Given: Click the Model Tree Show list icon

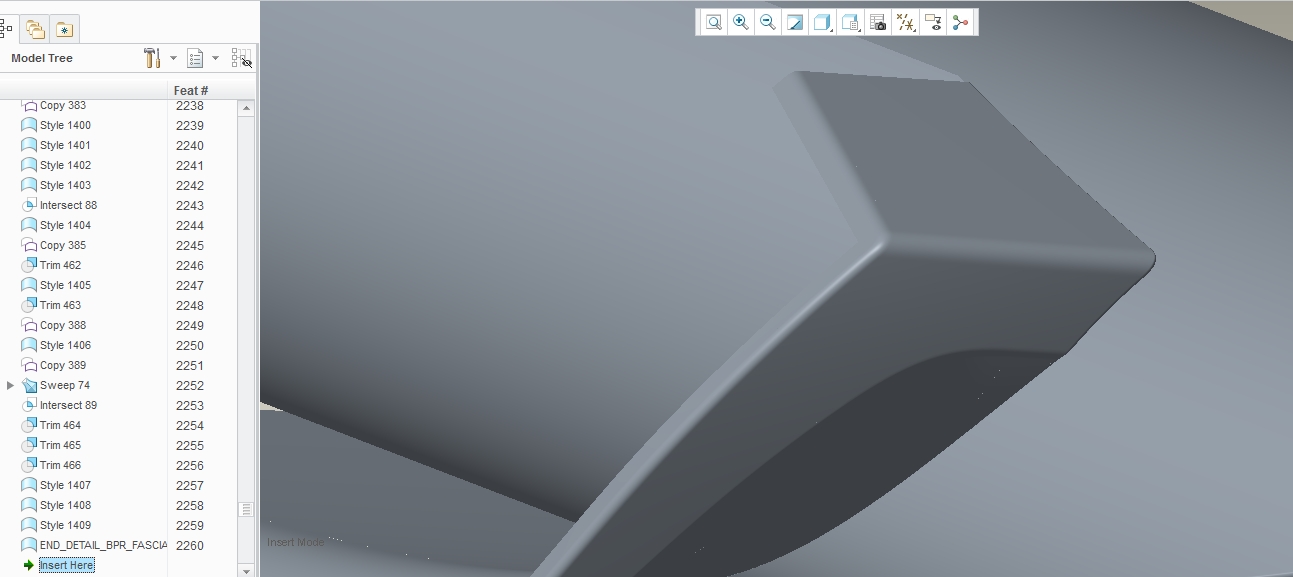Looking at the screenshot, I should (x=195, y=58).
